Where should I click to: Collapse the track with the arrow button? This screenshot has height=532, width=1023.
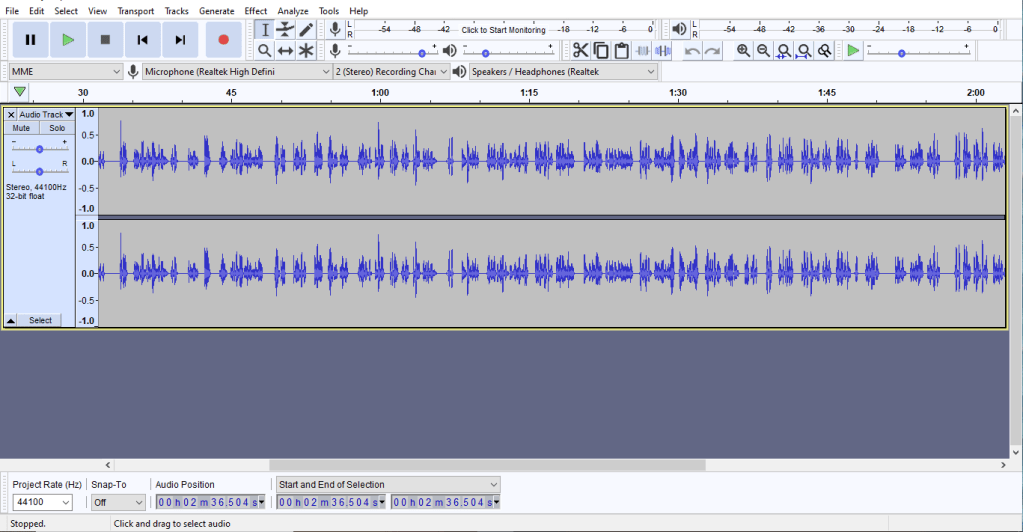click(x=11, y=320)
